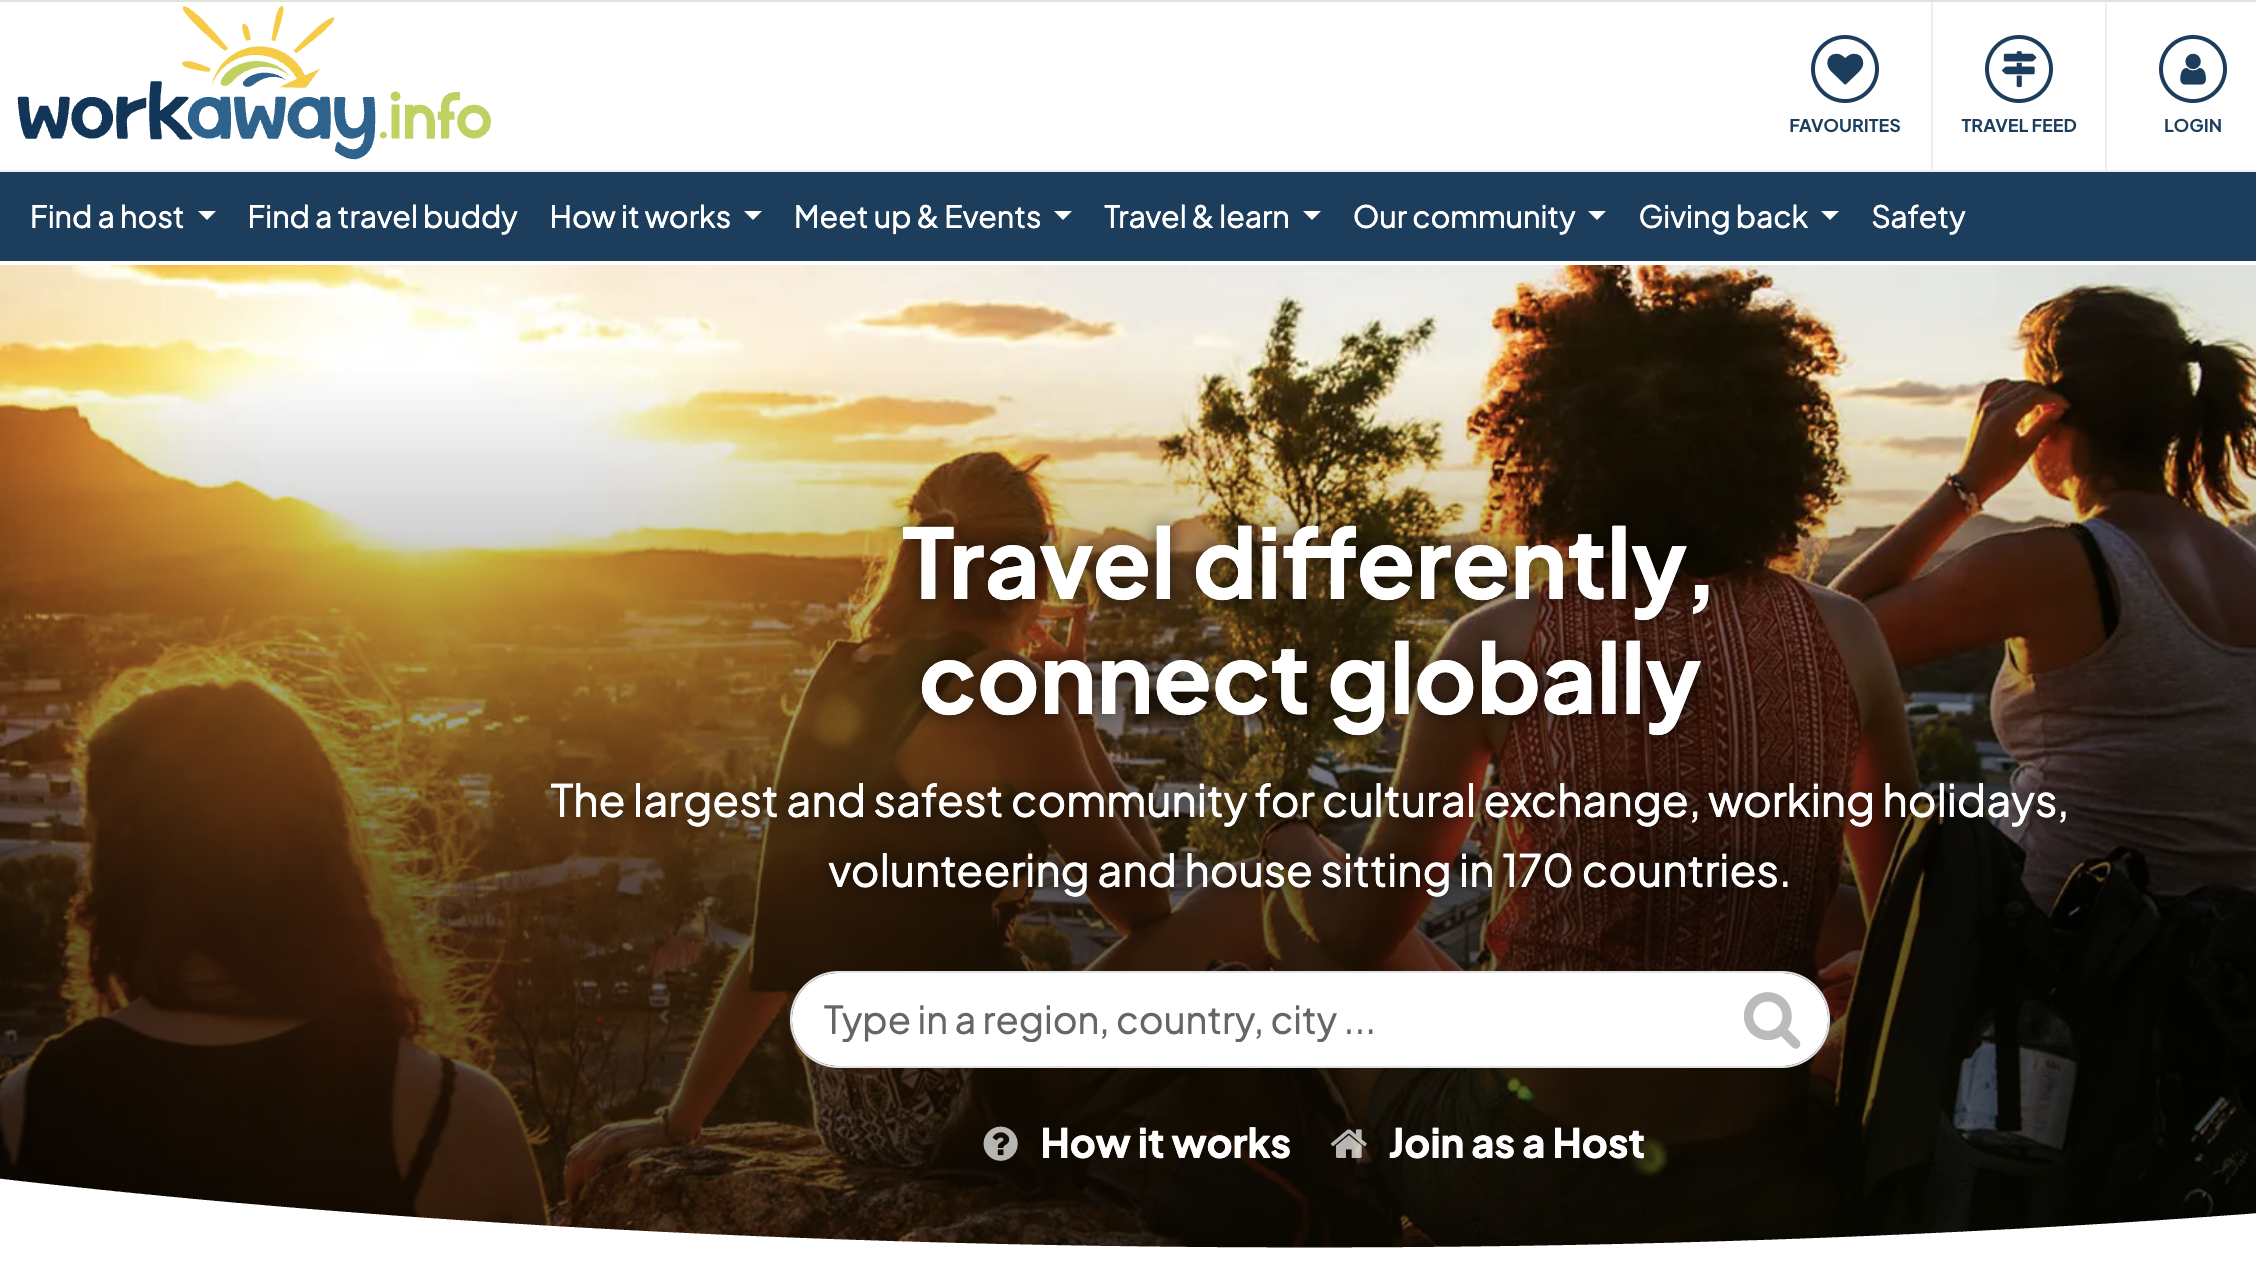Click the Login user icon
2256x1268 pixels.
click(x=2192, y=69)
